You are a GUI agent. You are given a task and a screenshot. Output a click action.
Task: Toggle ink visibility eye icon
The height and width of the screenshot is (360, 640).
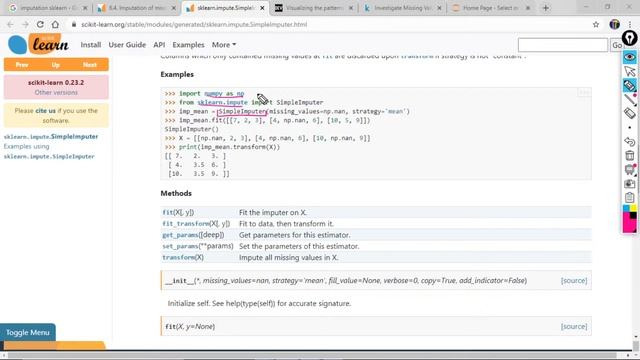[629, 57]
